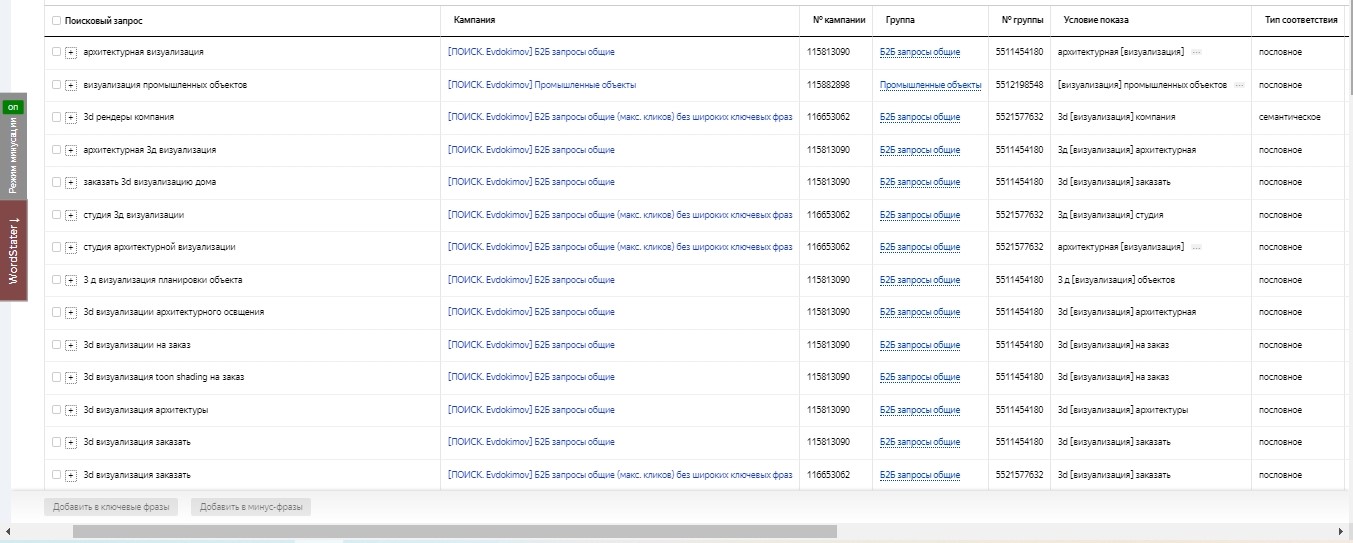Click right arrow of horizontal scrollbar
Image resolution: width=1353 pixels, height=543 pixels.
pos(1344,532)
